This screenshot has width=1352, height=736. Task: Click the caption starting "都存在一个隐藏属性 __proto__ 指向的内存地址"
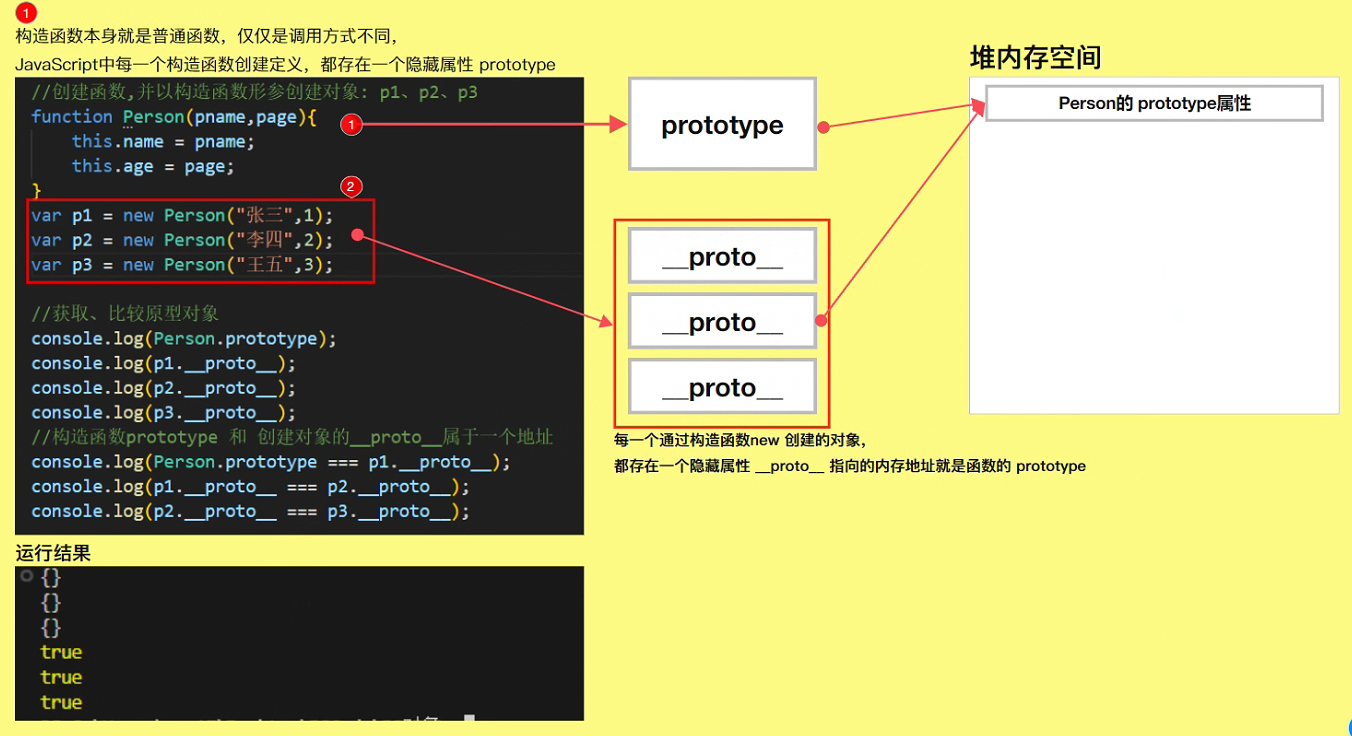850,465
